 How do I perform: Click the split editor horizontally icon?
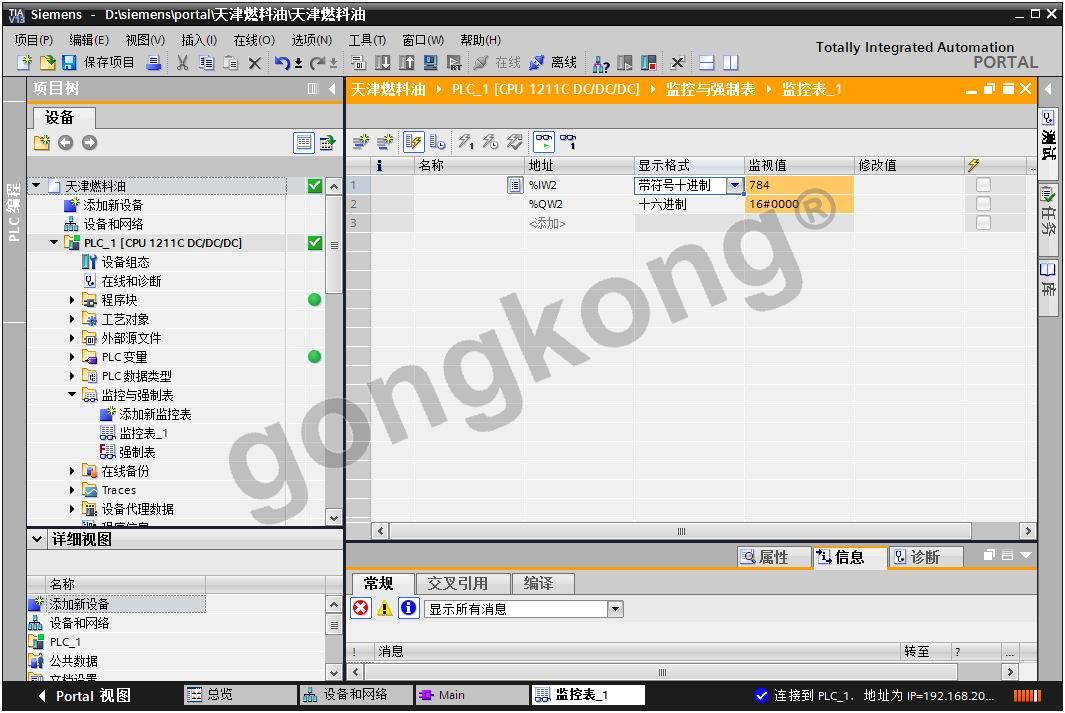pos(706,63)
